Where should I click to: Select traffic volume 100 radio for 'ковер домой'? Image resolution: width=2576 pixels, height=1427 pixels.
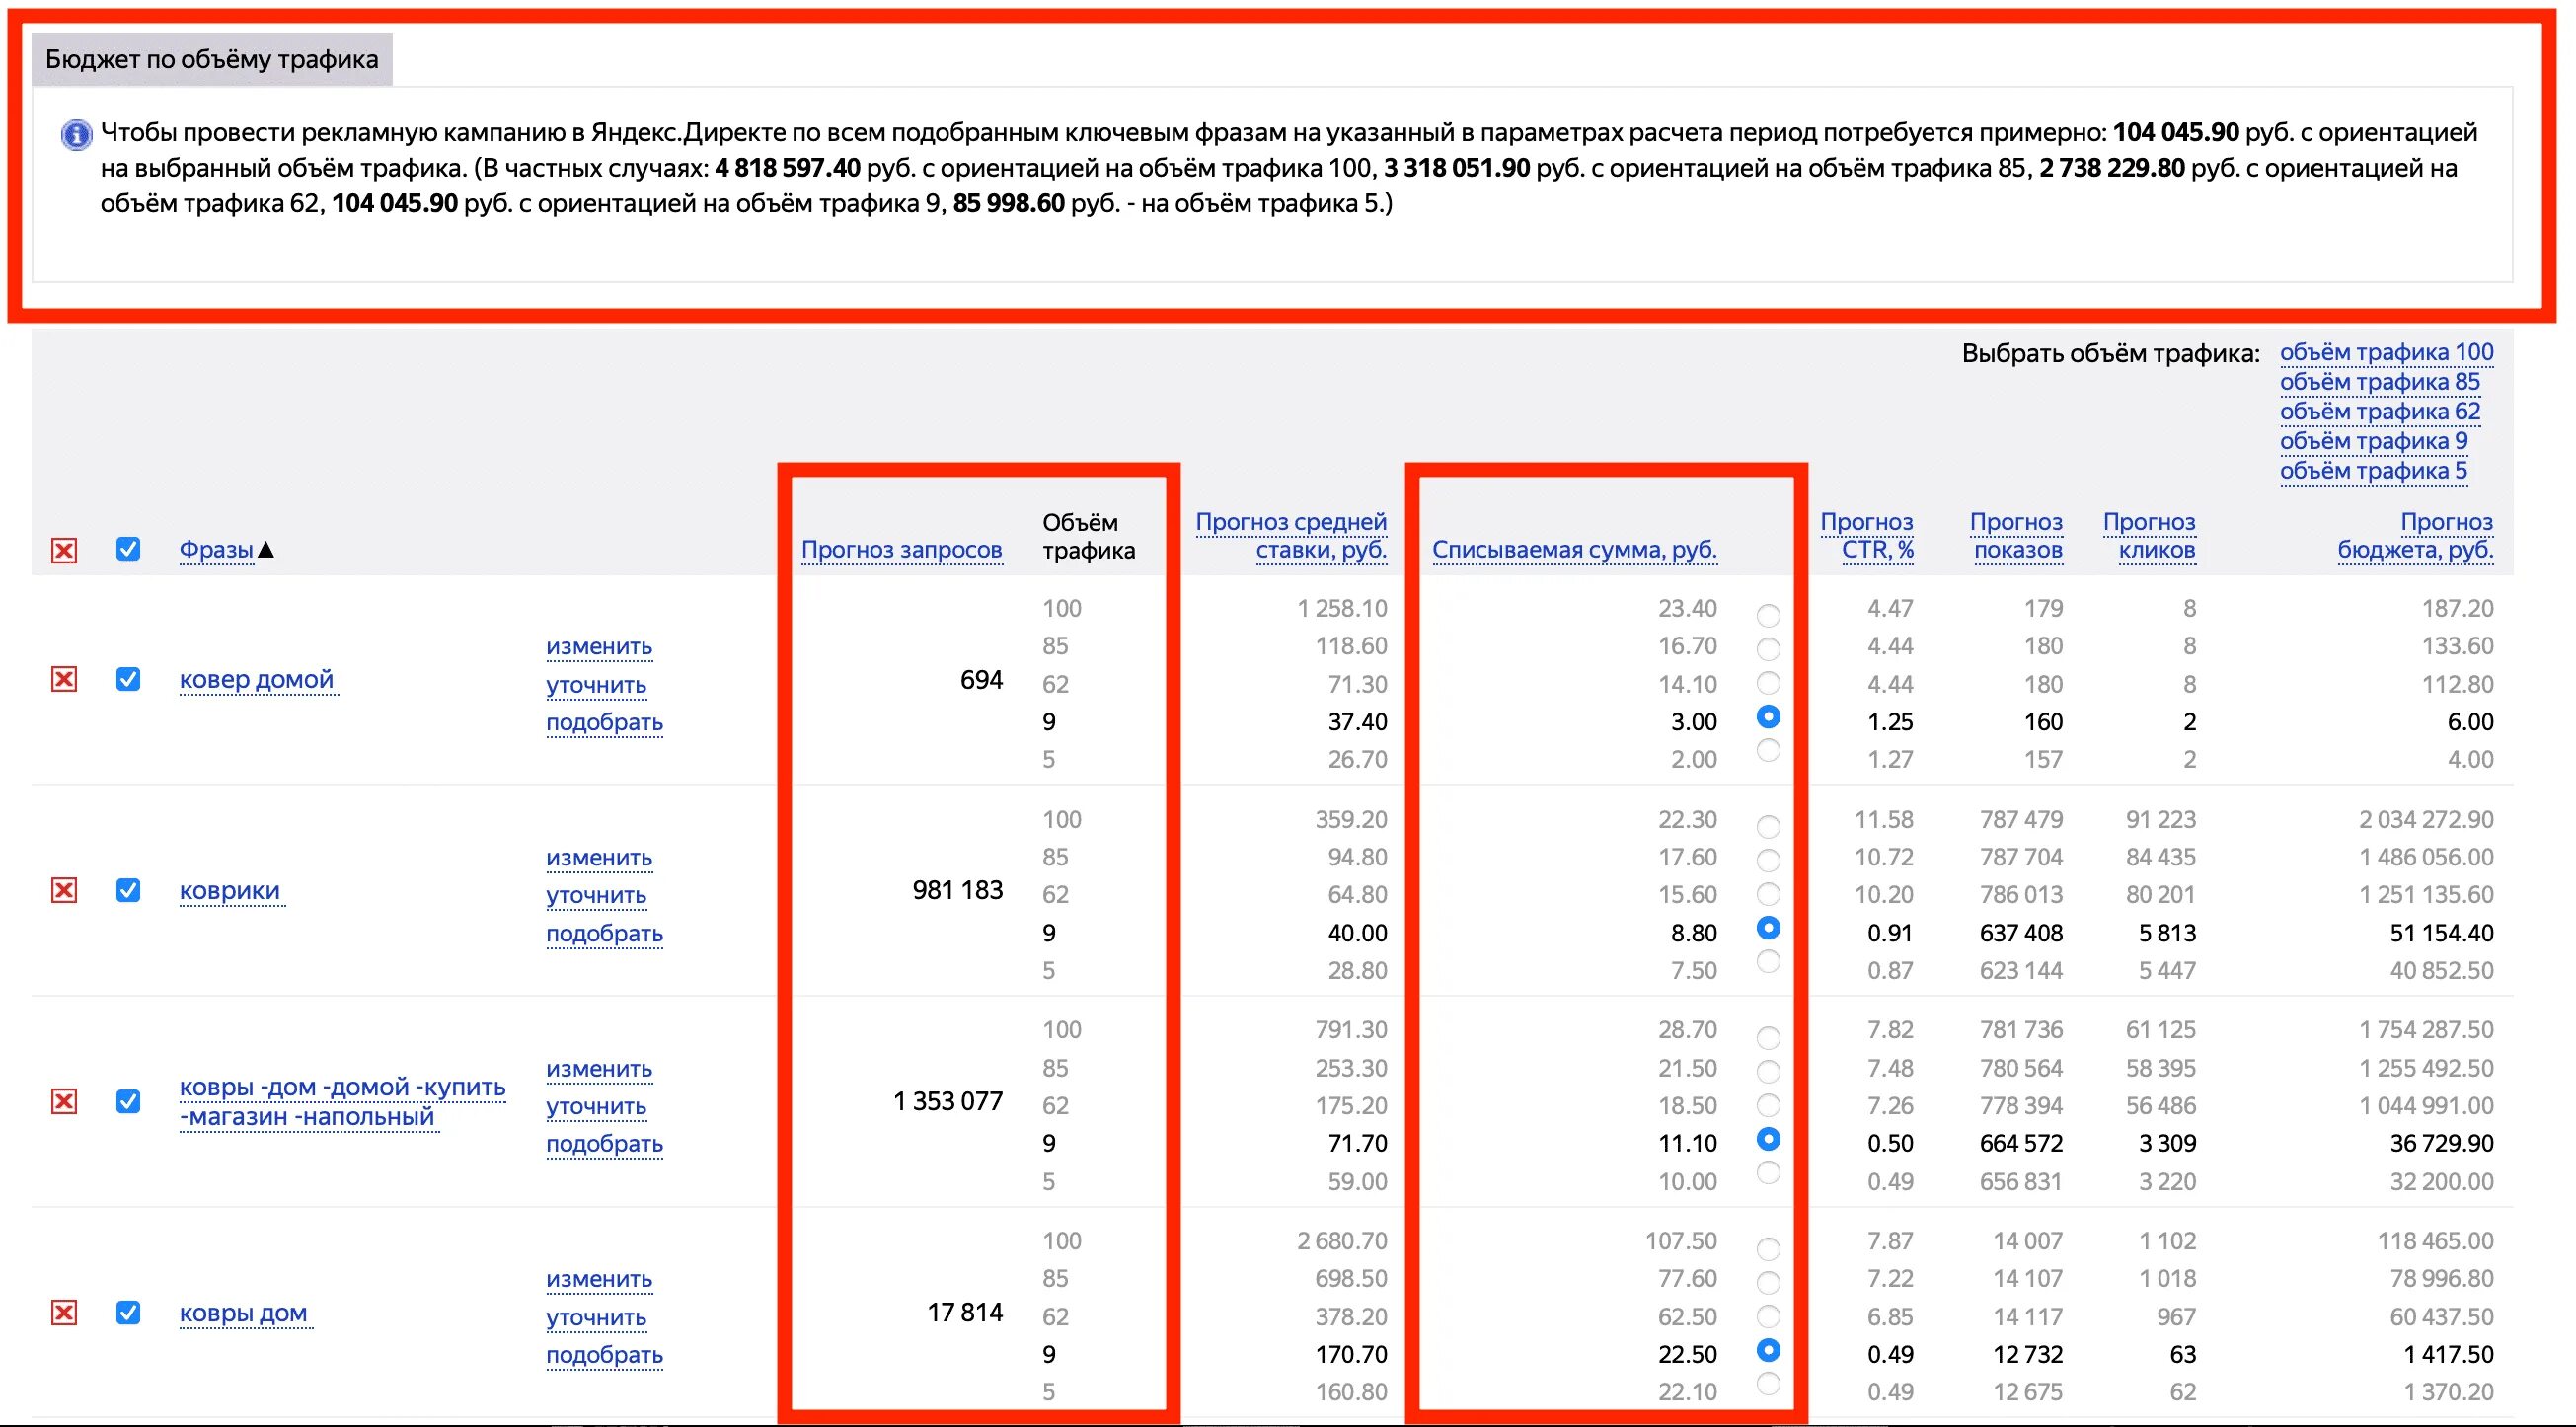(x=1768, y=615)
